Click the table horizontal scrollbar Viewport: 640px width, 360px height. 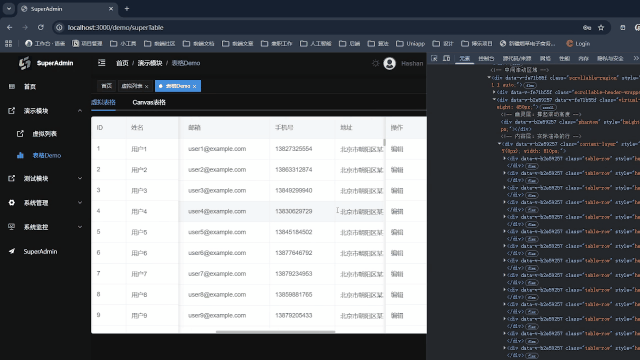point(276,331)
